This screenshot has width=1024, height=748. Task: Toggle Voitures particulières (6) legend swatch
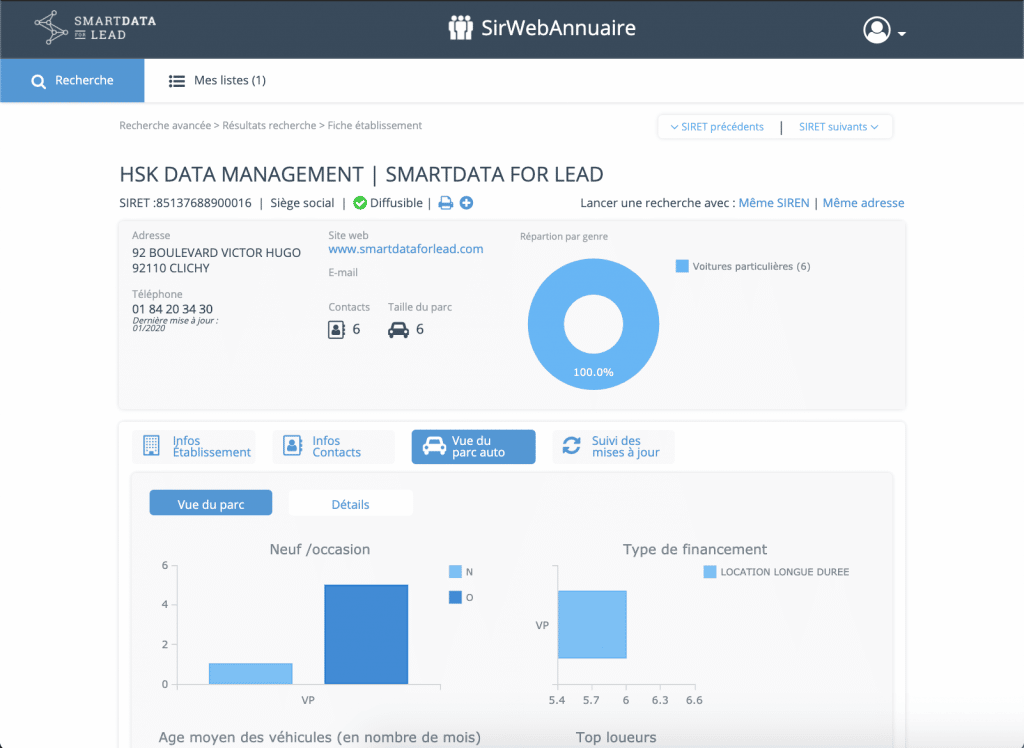tap(682, 266)
